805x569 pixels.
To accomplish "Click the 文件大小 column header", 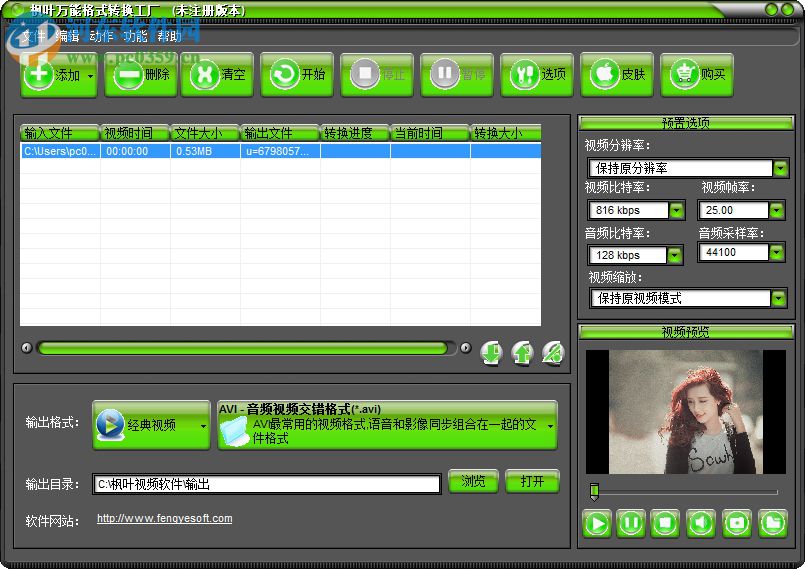I will (x=205, y=133).
